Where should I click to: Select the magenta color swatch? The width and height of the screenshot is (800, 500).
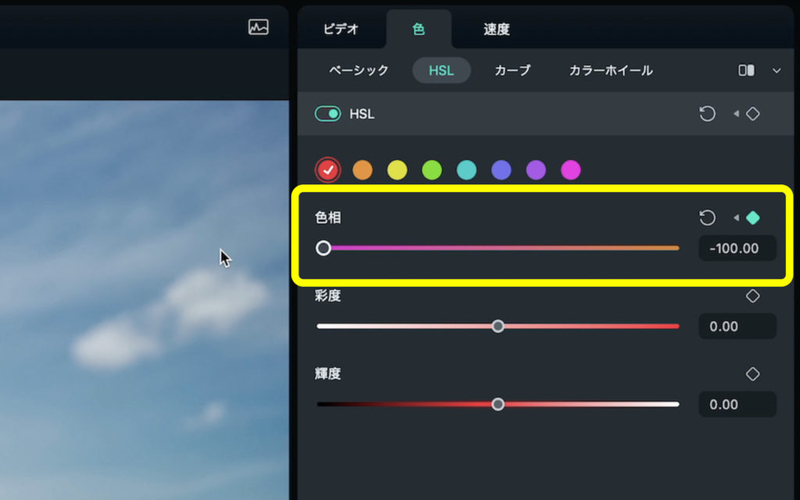[x=571, y=170]
